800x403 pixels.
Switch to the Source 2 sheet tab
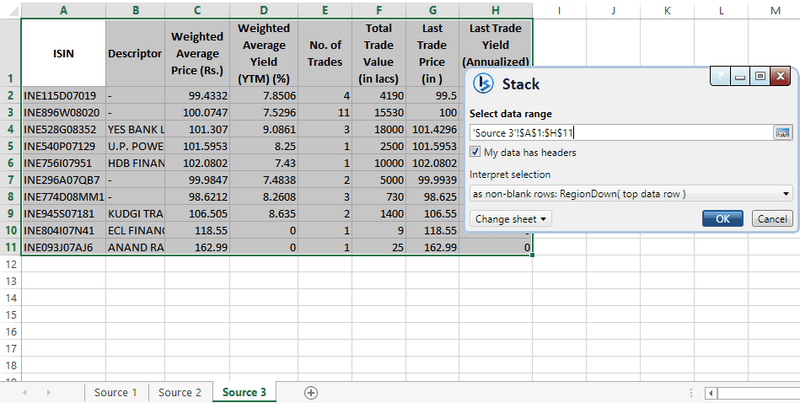(180, 392)
